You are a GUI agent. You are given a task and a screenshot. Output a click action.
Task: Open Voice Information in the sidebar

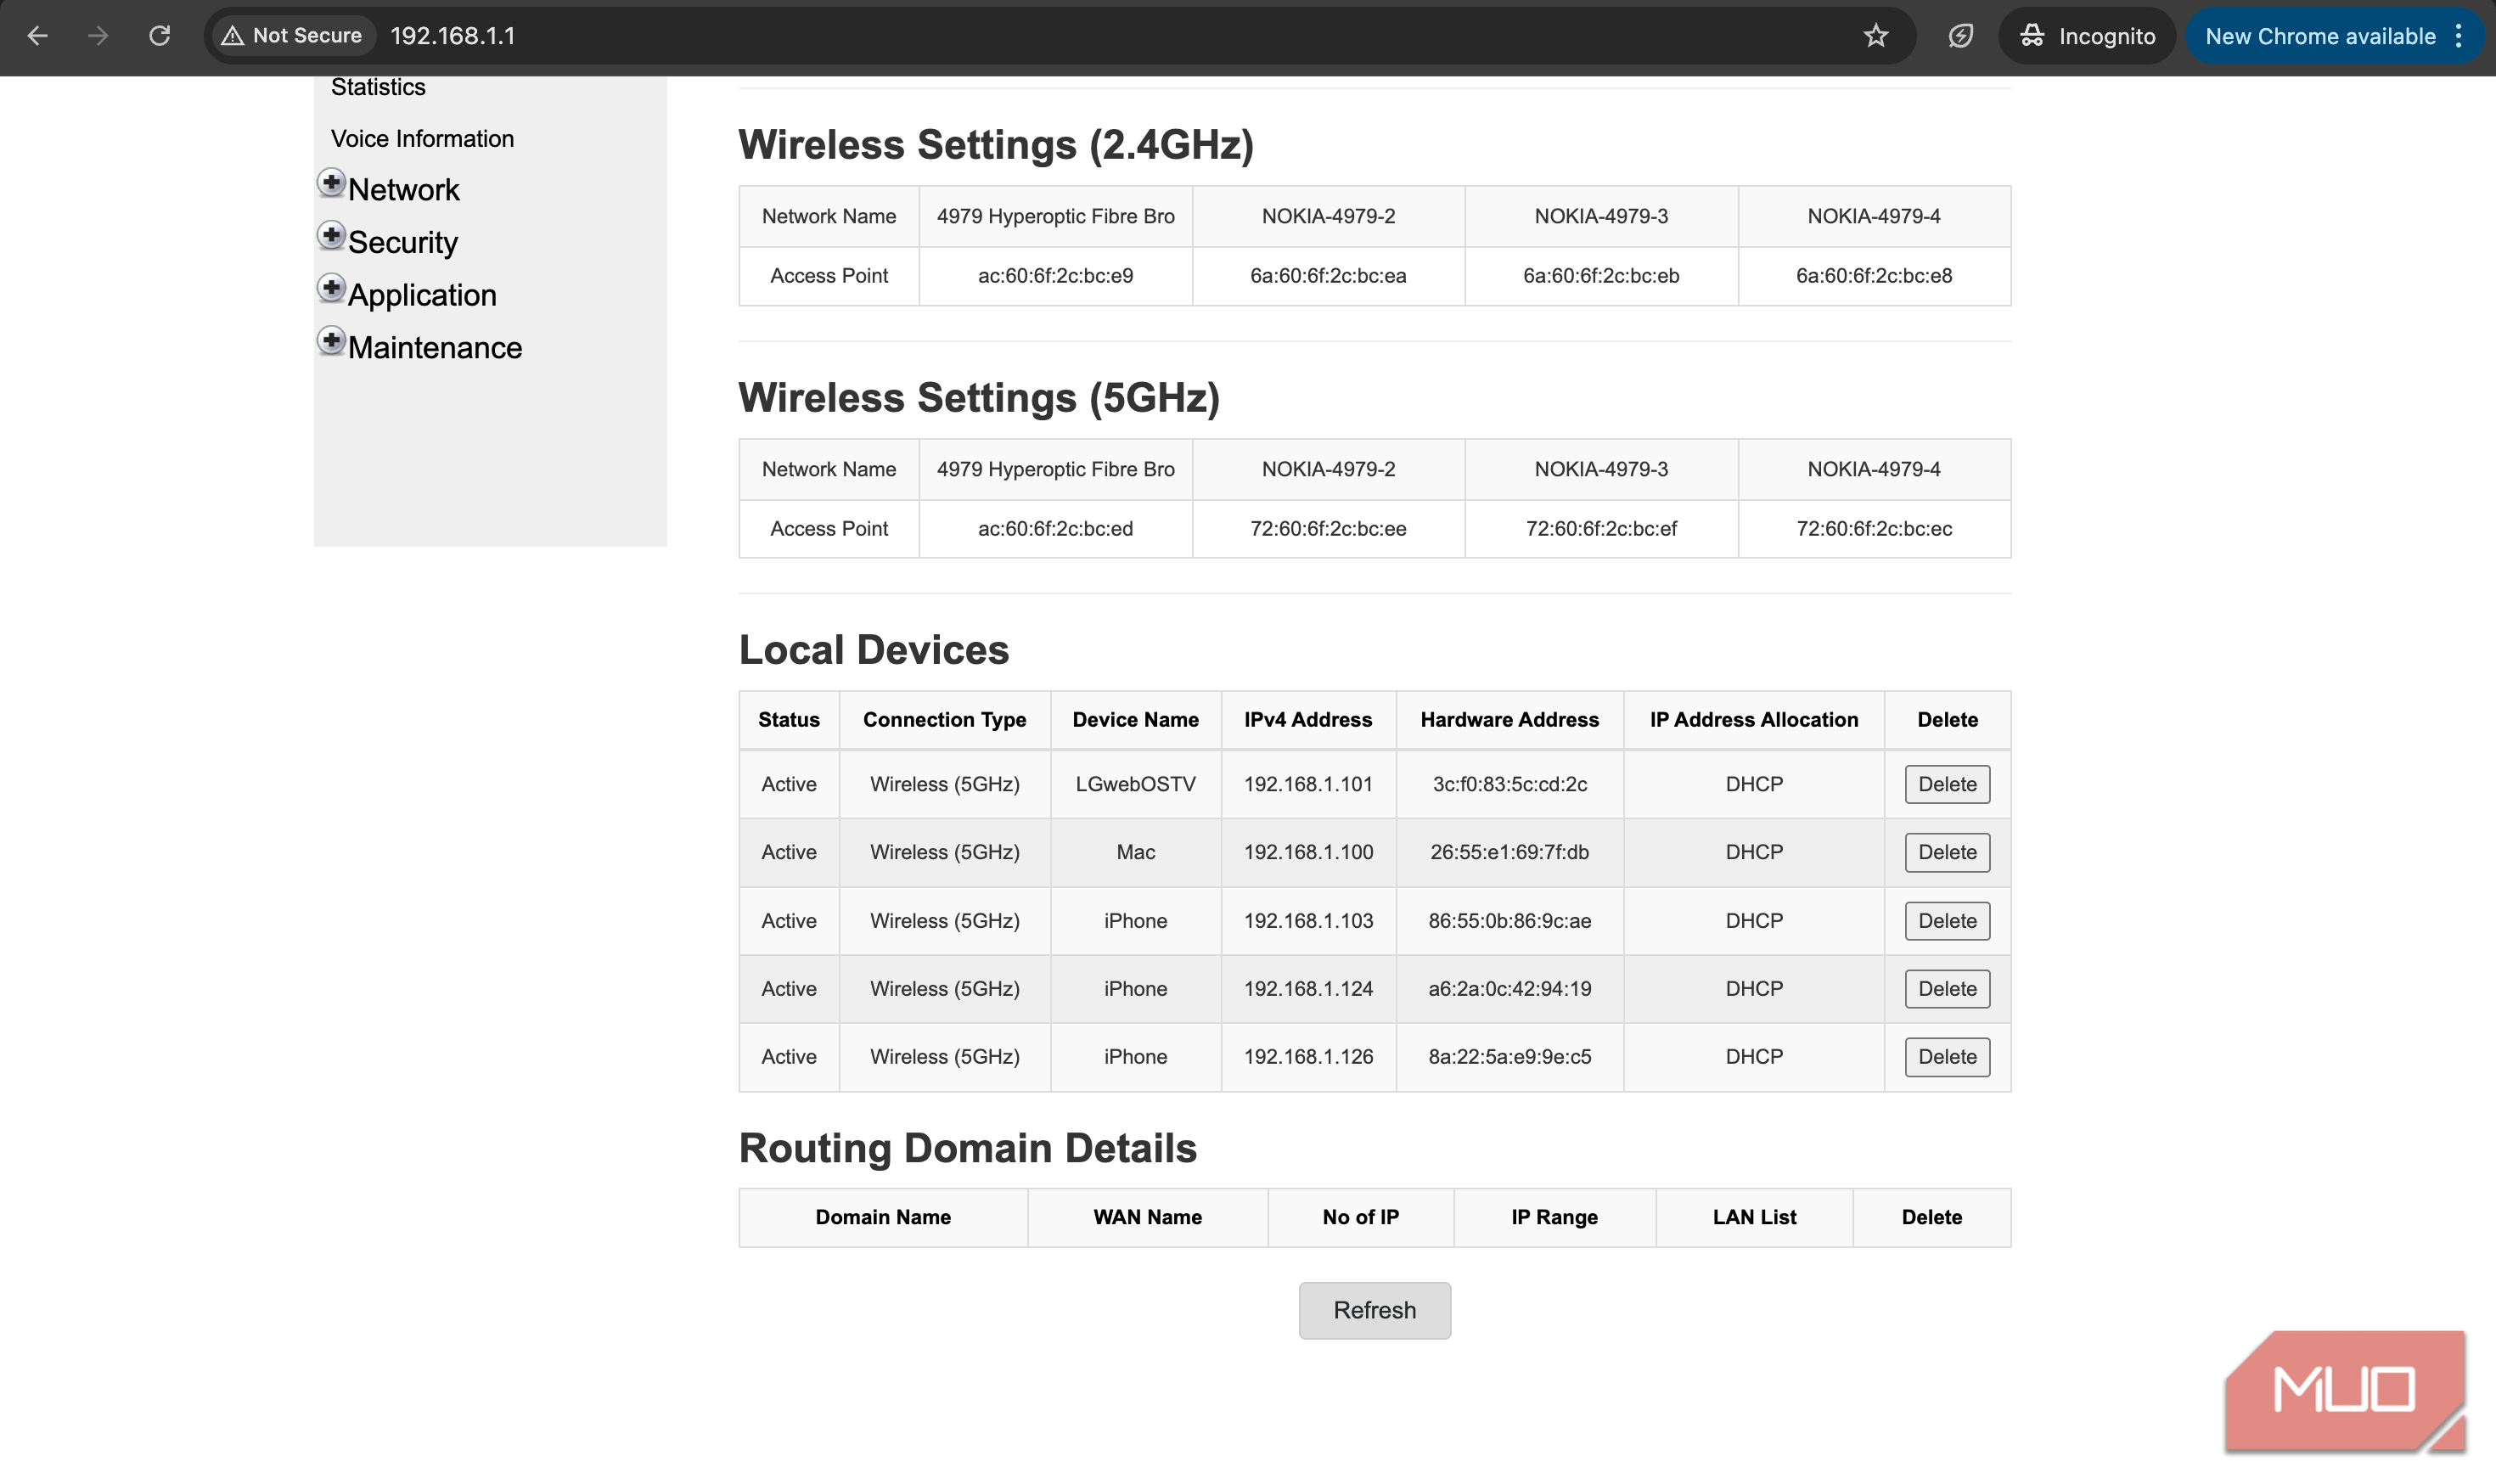coord(422,138)
